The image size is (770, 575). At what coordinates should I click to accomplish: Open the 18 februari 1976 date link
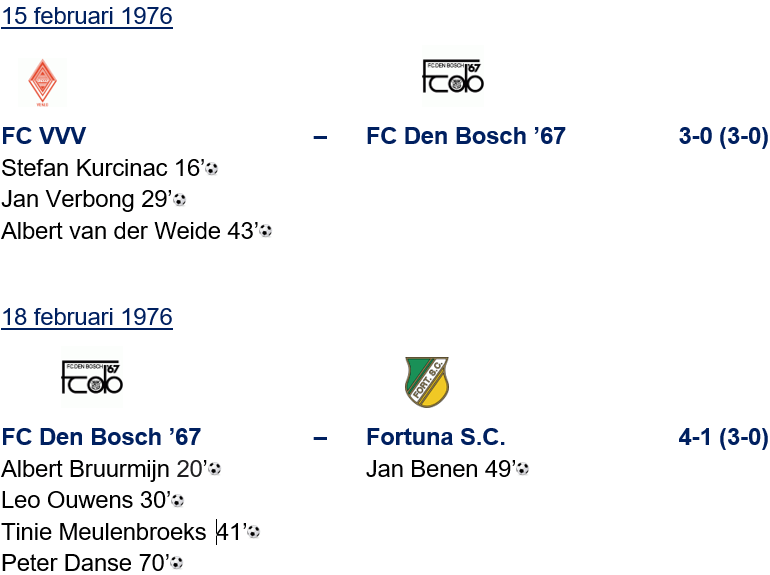point(87,318)
